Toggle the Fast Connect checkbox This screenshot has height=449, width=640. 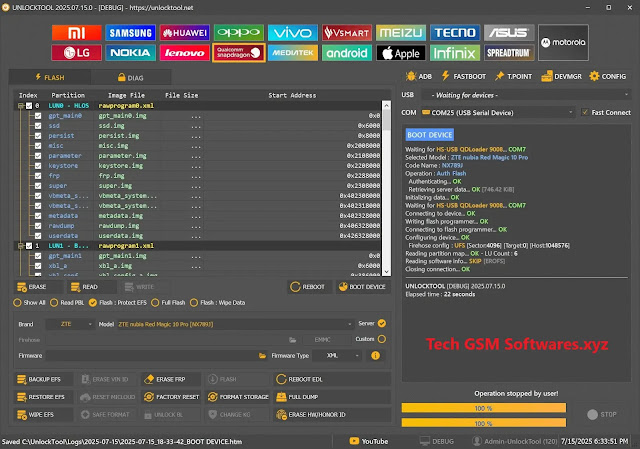click(585, 112)
